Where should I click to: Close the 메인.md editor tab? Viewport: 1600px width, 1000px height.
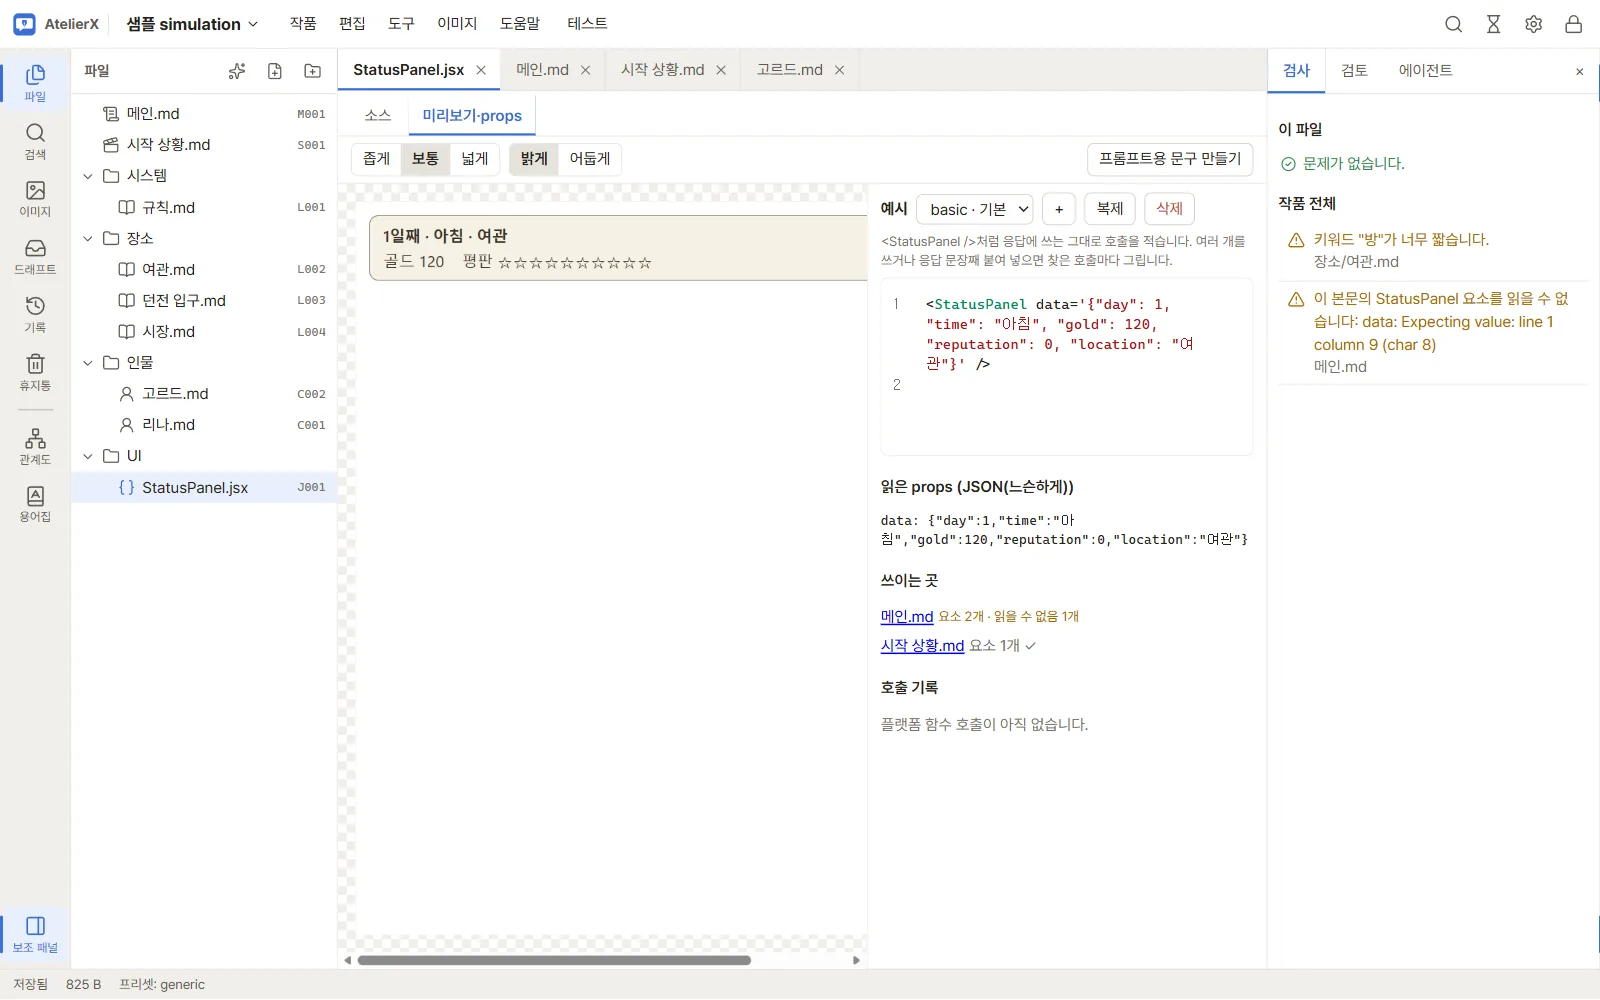click(586, 70)
